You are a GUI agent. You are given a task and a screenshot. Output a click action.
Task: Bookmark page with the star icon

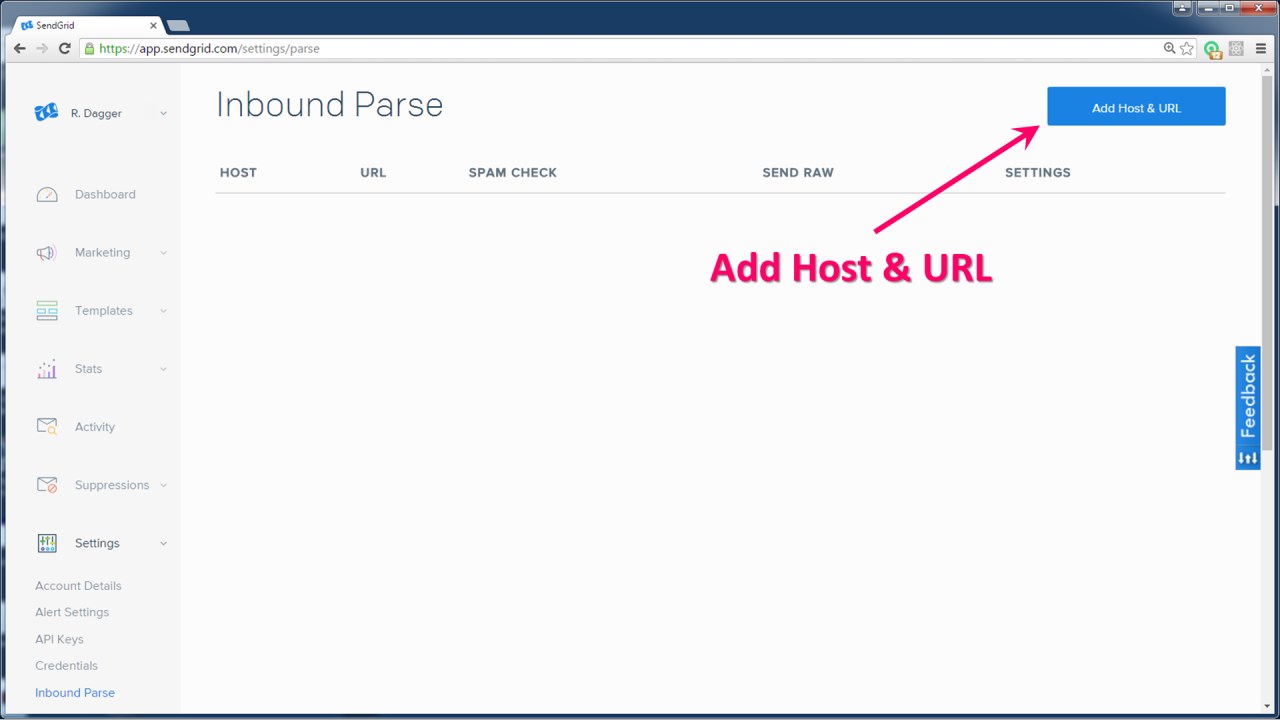(x=1187, y=48)
